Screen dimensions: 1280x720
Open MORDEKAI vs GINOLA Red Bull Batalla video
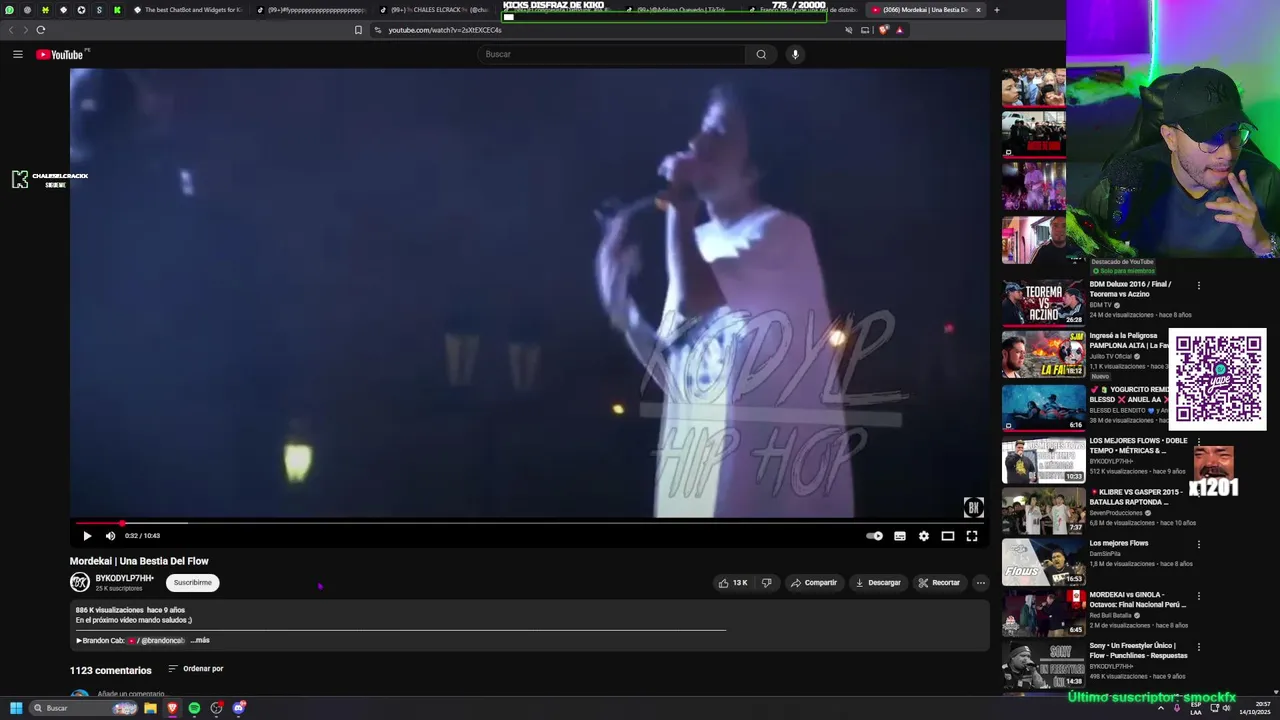pos(1138,599)
